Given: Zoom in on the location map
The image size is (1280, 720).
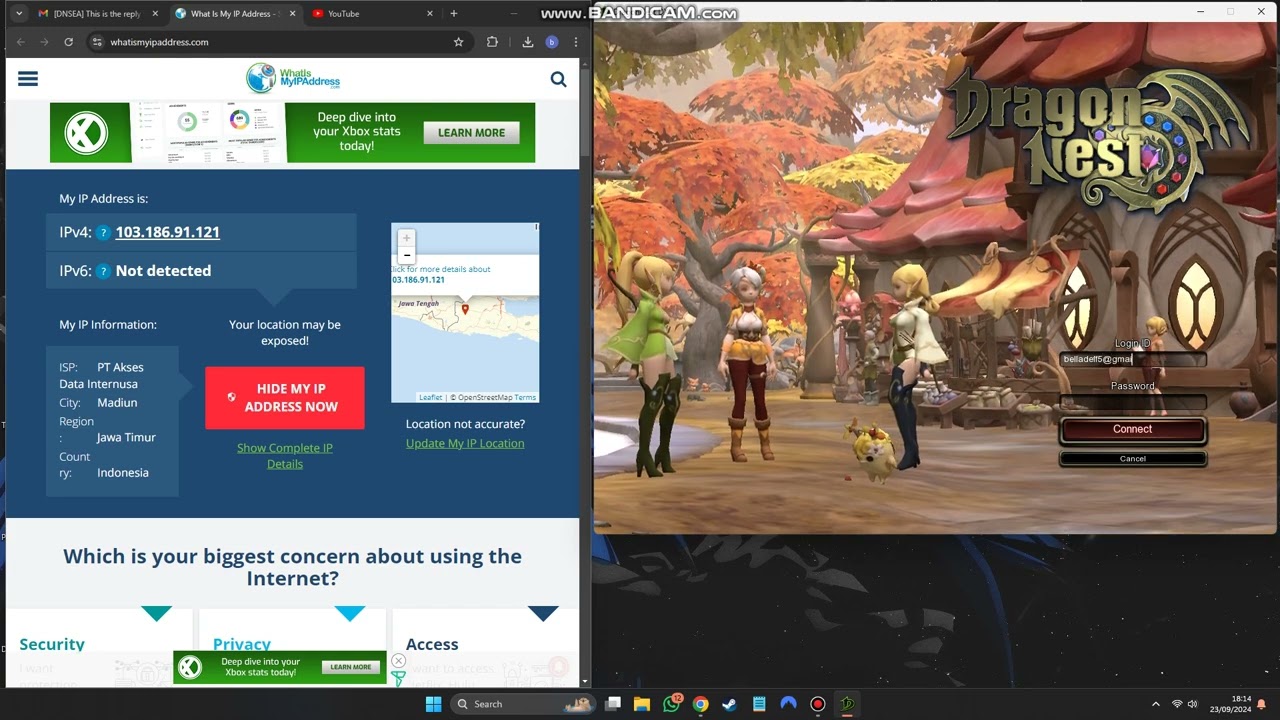Looking at the screenshot, I should (x=406, y=238).
